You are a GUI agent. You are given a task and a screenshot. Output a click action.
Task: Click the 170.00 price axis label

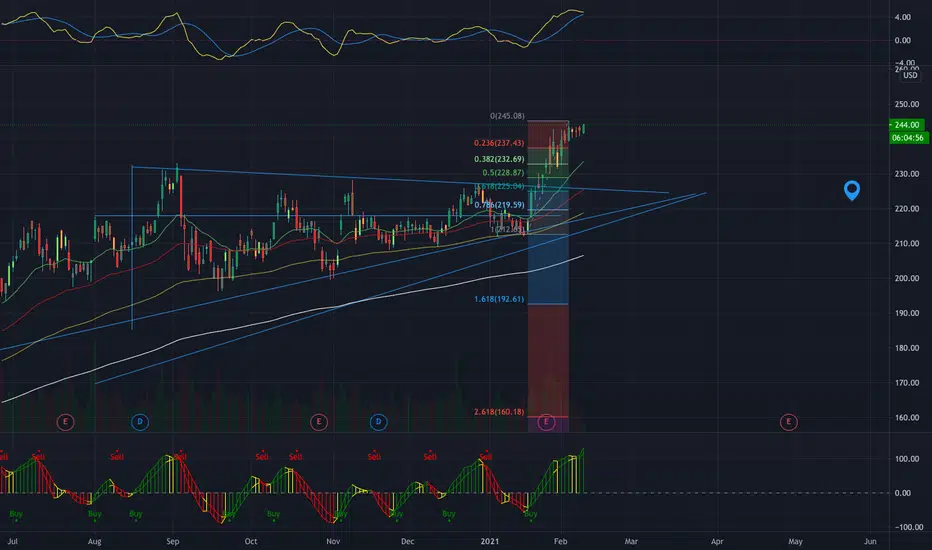tap(906, 383)
